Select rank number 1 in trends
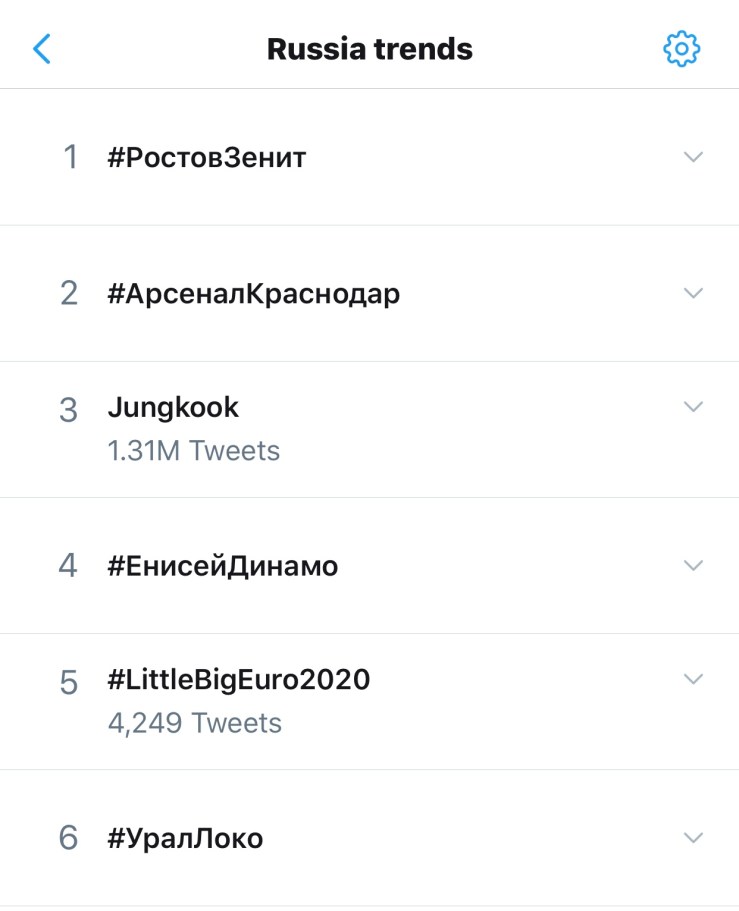 click(x=70, y=158)
